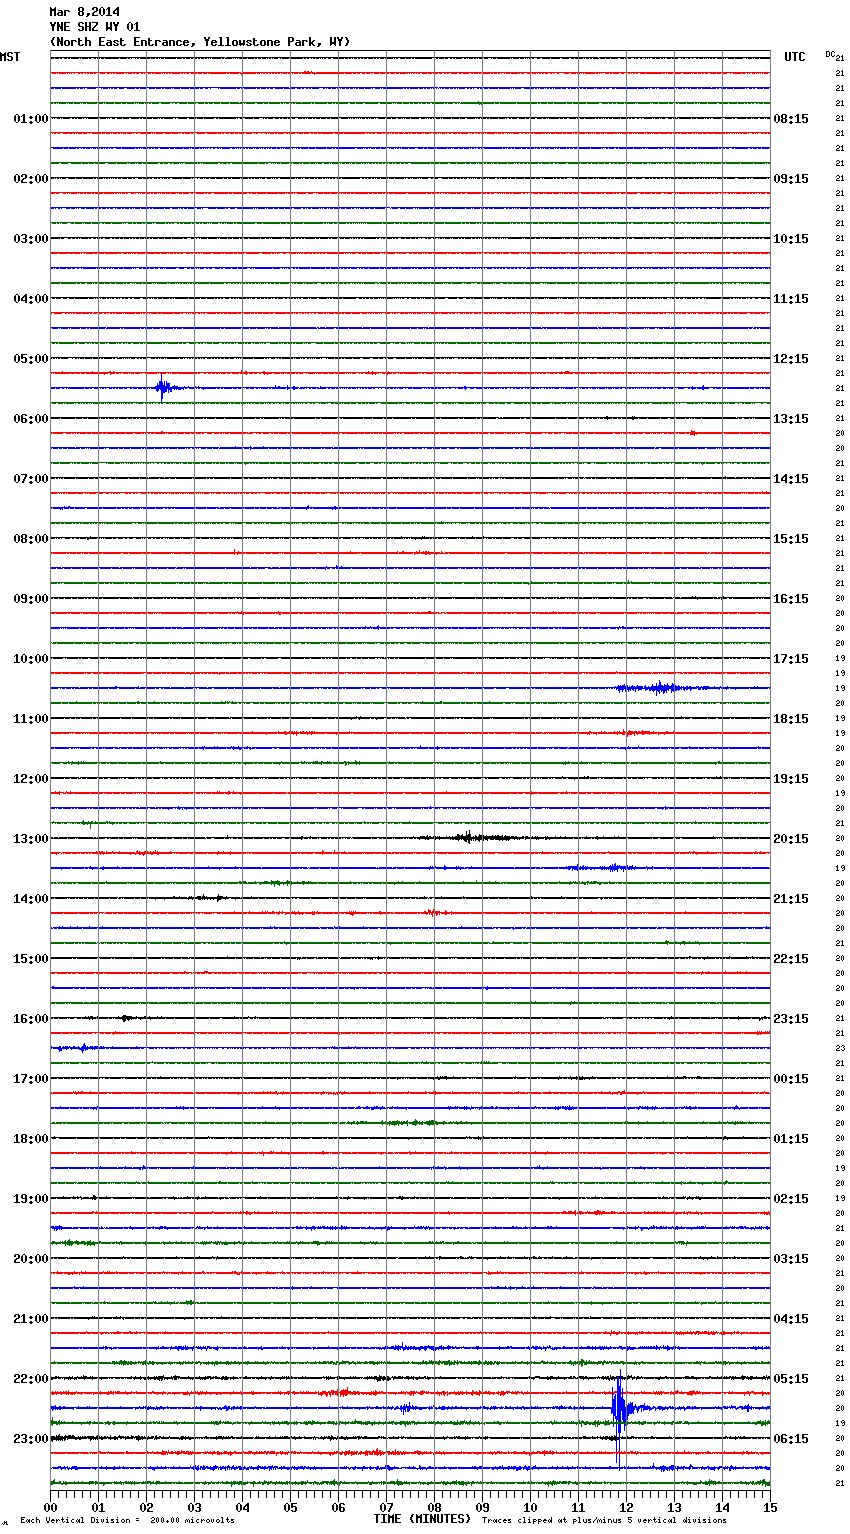Click the "Traces clipped at plus/minus 5 vertical divisions" note
Viewport: 850px width, 1534px height.
(x=604, y=1520)
